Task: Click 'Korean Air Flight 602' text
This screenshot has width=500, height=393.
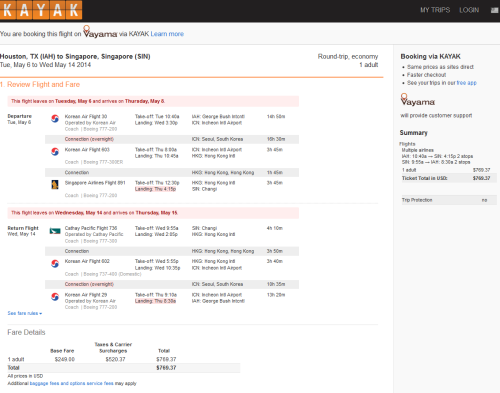Action: 87,261
